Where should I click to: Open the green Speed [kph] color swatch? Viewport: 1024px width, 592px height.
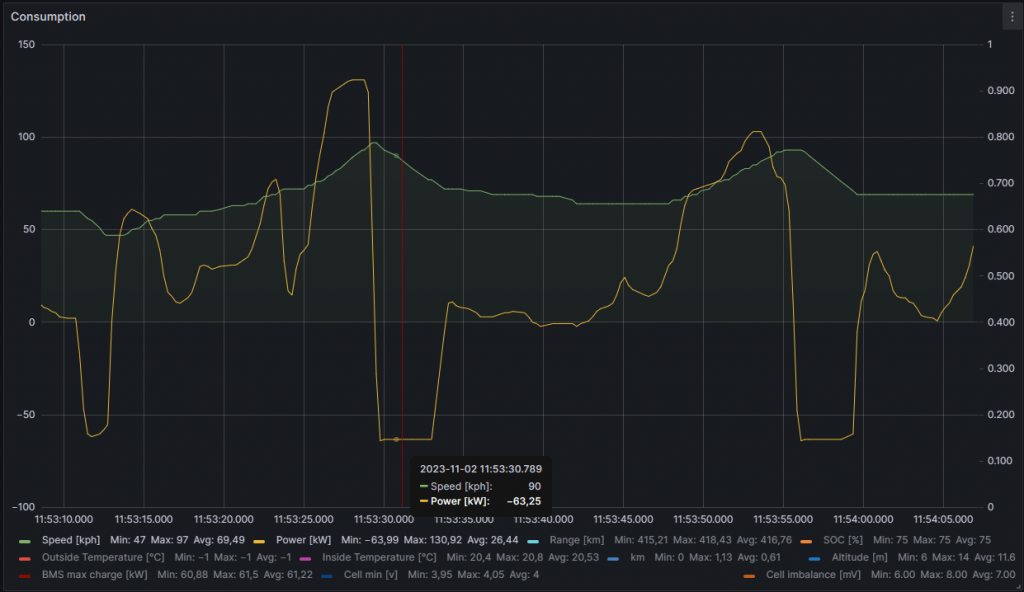[25, 542]
